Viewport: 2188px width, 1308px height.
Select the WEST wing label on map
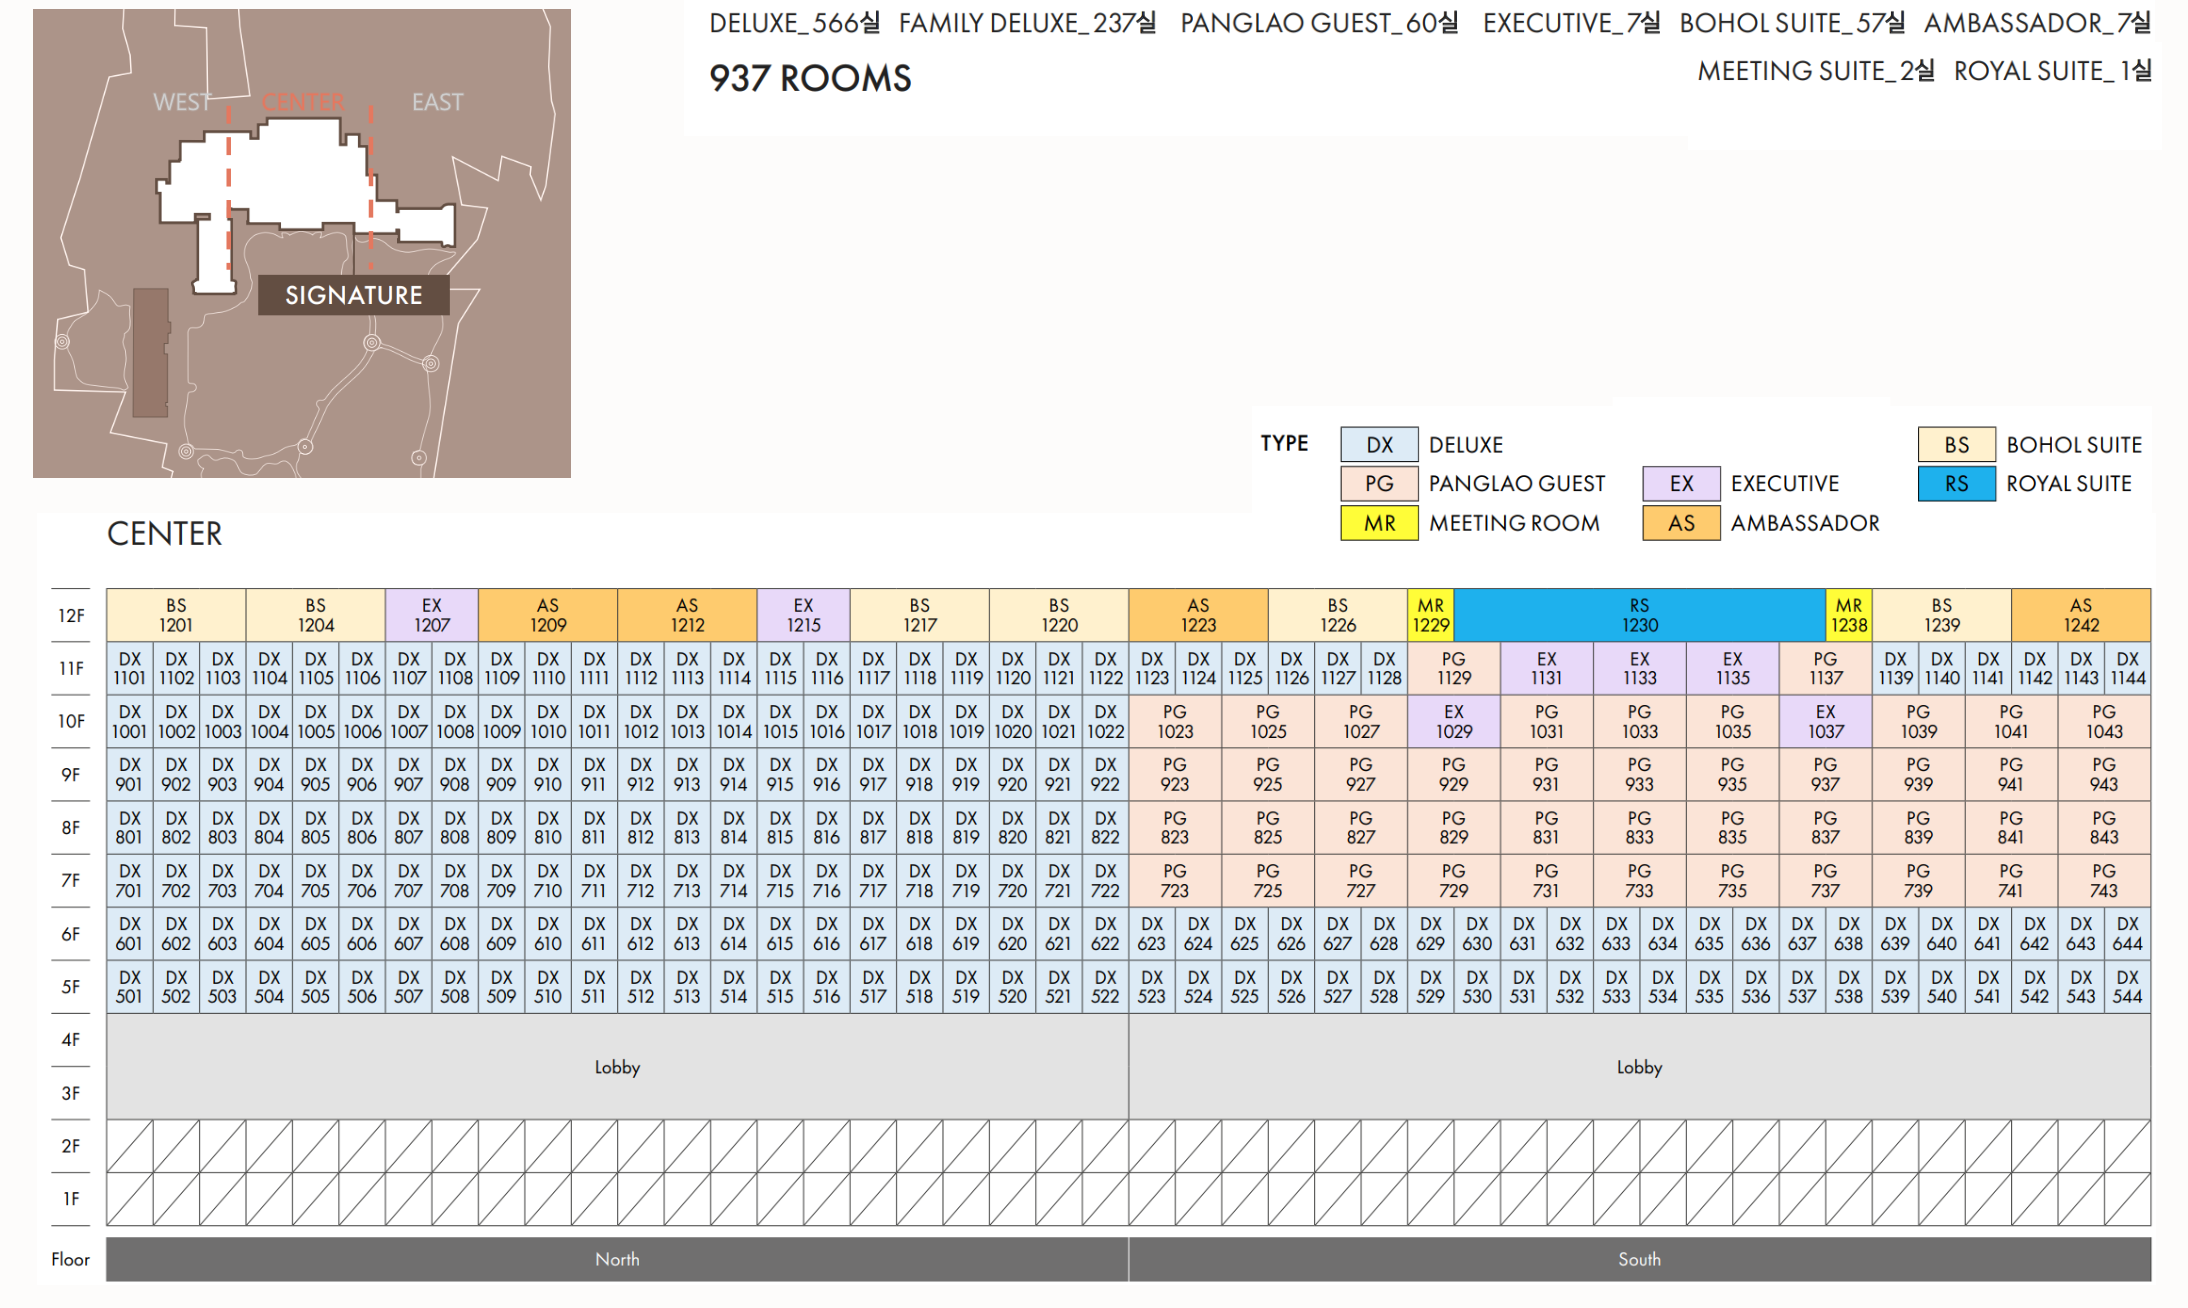[182, 102]
